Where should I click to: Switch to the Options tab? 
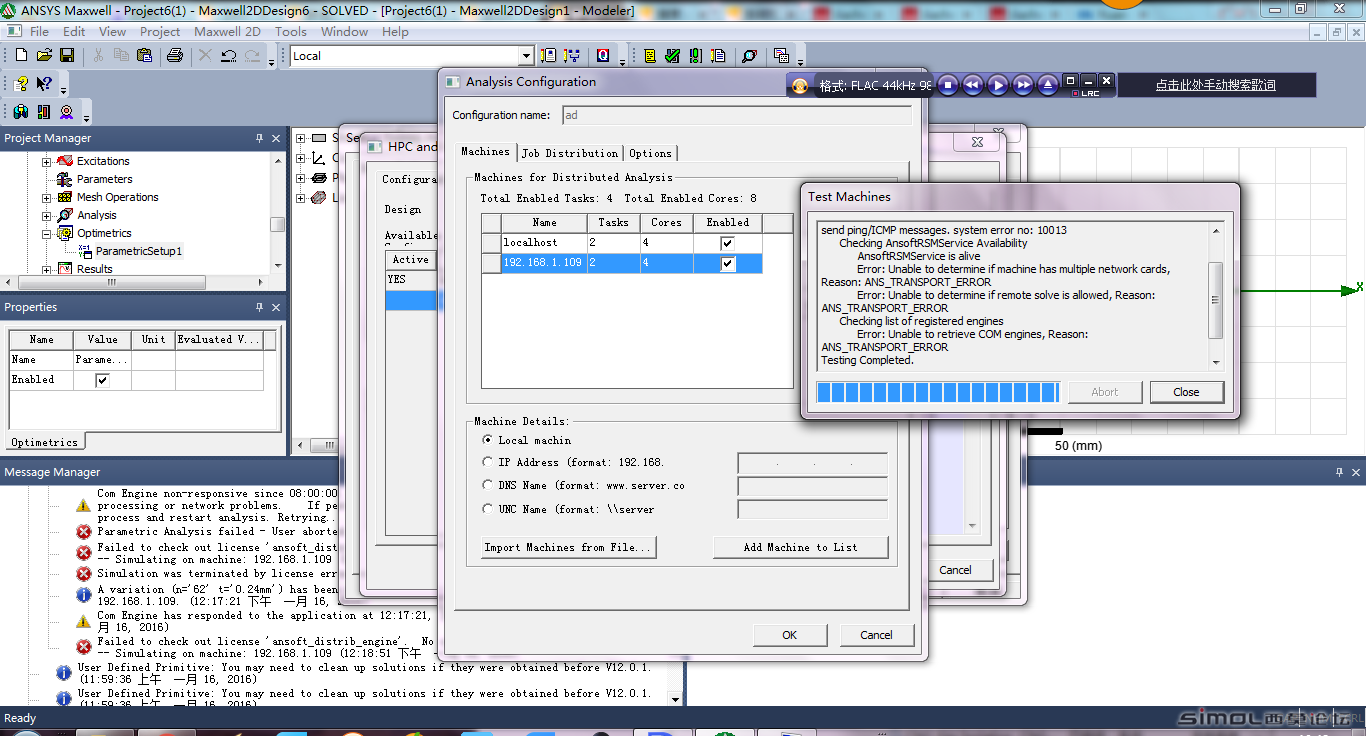pyautogui.click(x=650, y=153)
